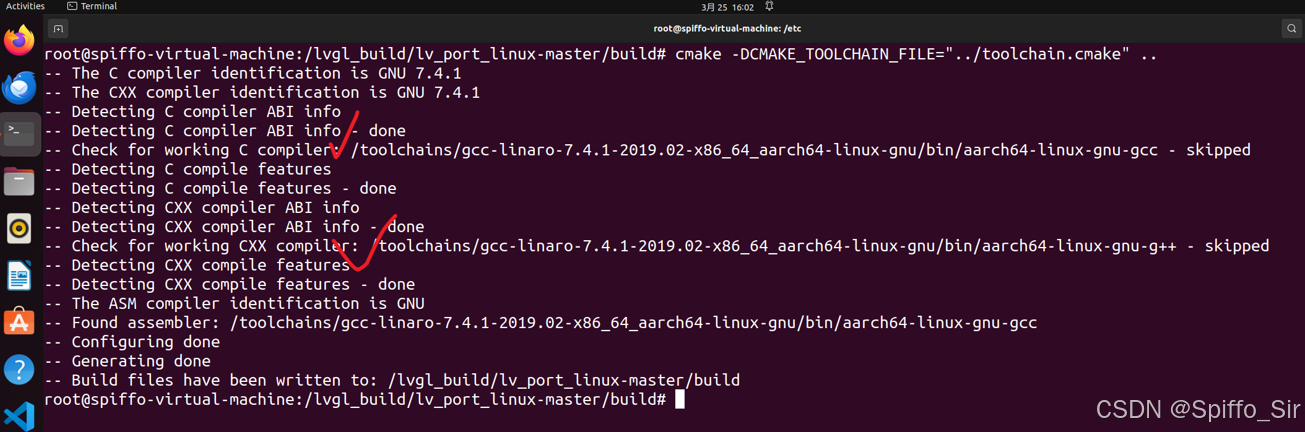The height and width of the screenshot is (432, 1305).
Task: Open the Activities overview
Action: click(x=25, y=6)
